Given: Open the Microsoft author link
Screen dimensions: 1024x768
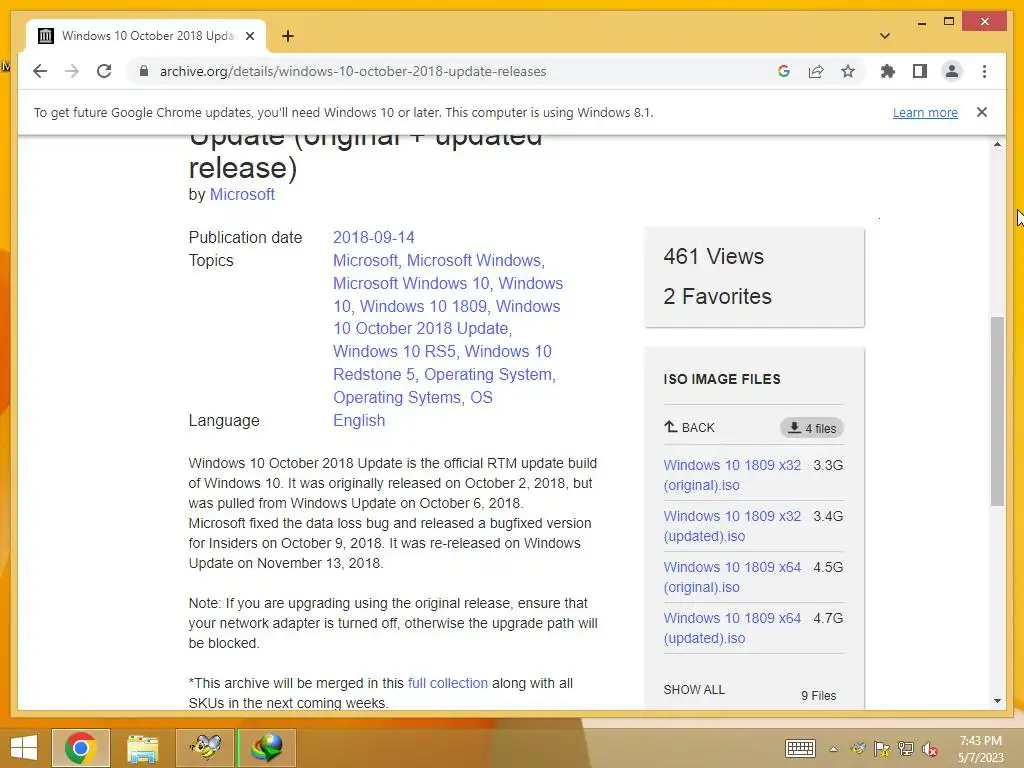Looking at the screenshot, I should pyautogui.click(x=242, y=195).
